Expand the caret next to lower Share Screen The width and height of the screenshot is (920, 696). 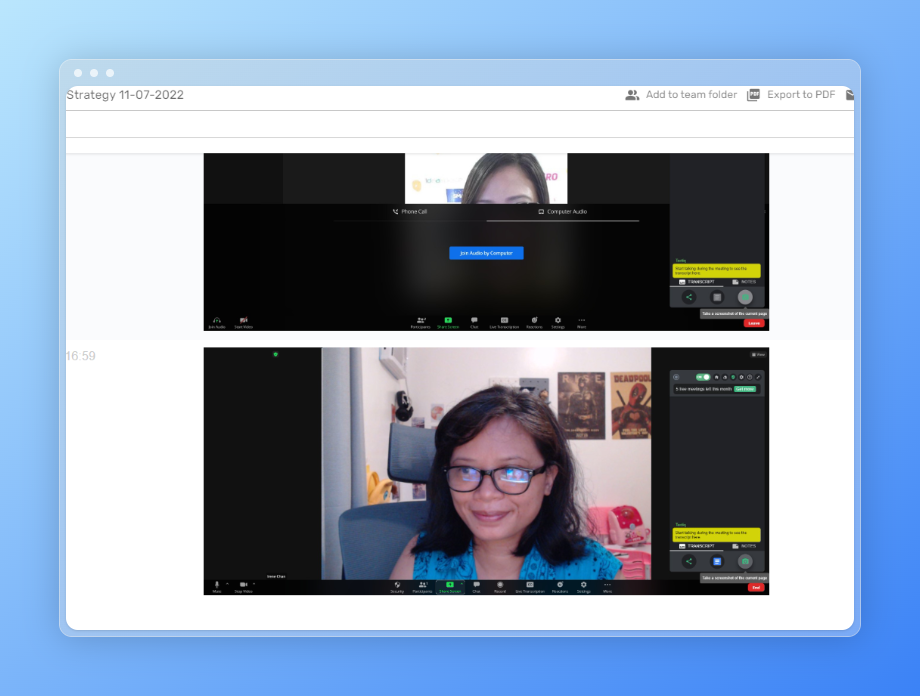point(462,584)
